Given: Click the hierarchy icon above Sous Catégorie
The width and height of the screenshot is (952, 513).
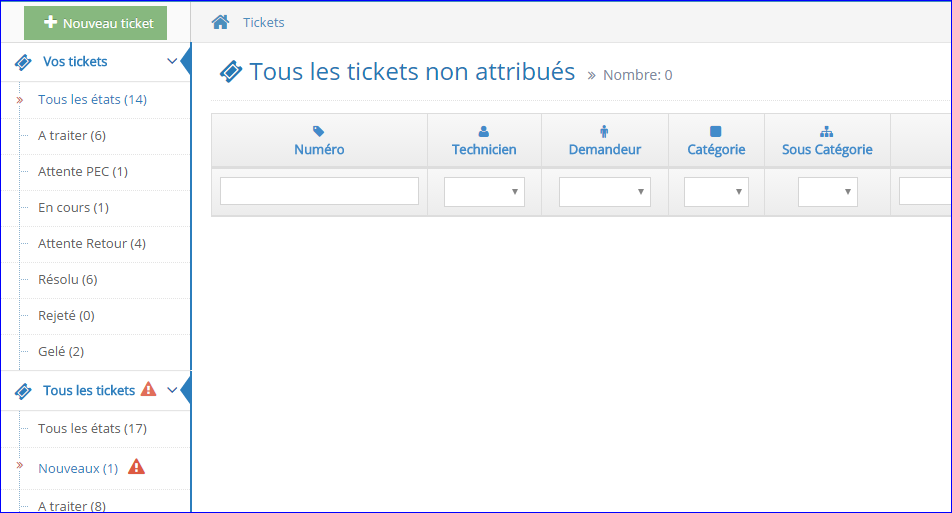Looking at the screenshot, I should coord(827,131).
